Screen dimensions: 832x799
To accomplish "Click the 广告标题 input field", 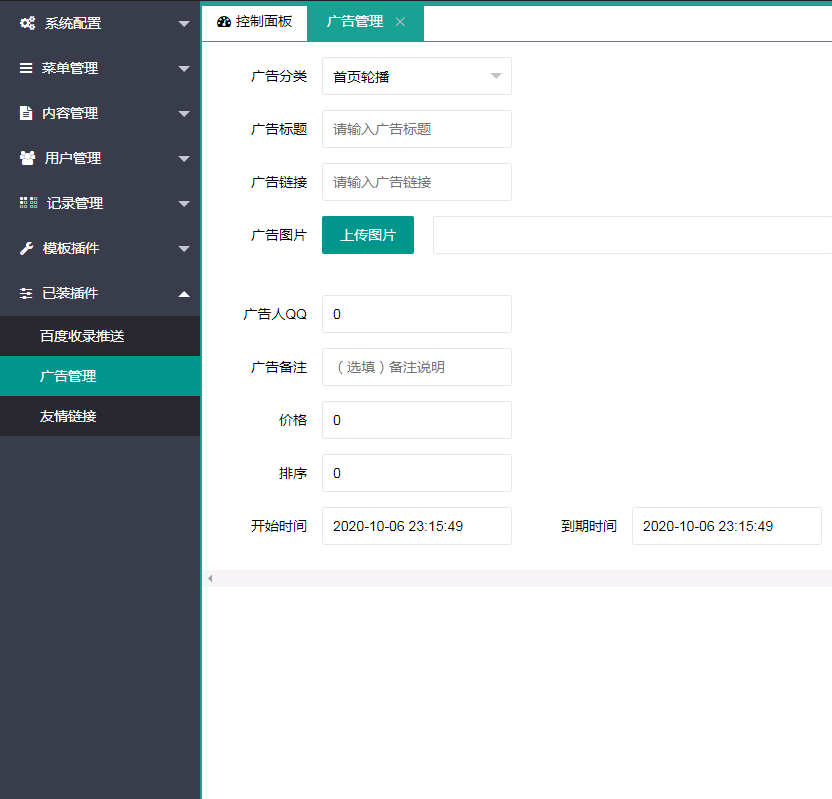I will click(417, 129).
